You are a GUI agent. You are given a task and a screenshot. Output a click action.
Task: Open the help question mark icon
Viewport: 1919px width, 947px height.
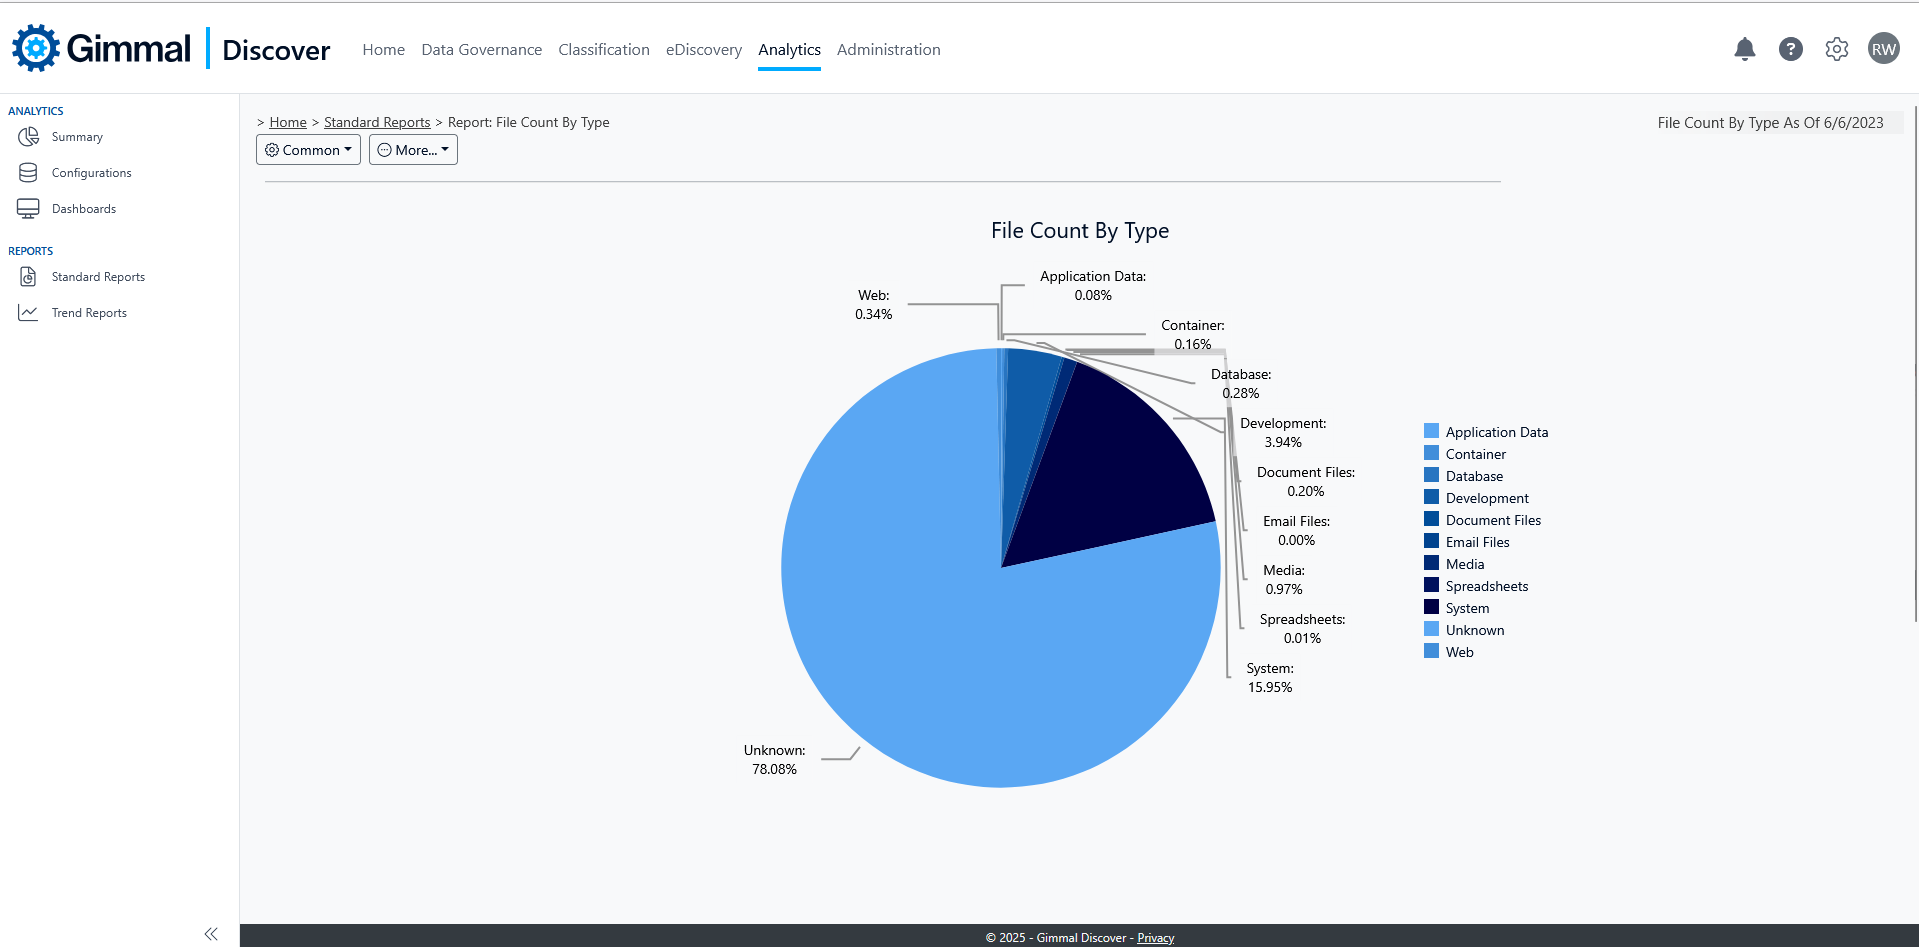point(1790,49)
